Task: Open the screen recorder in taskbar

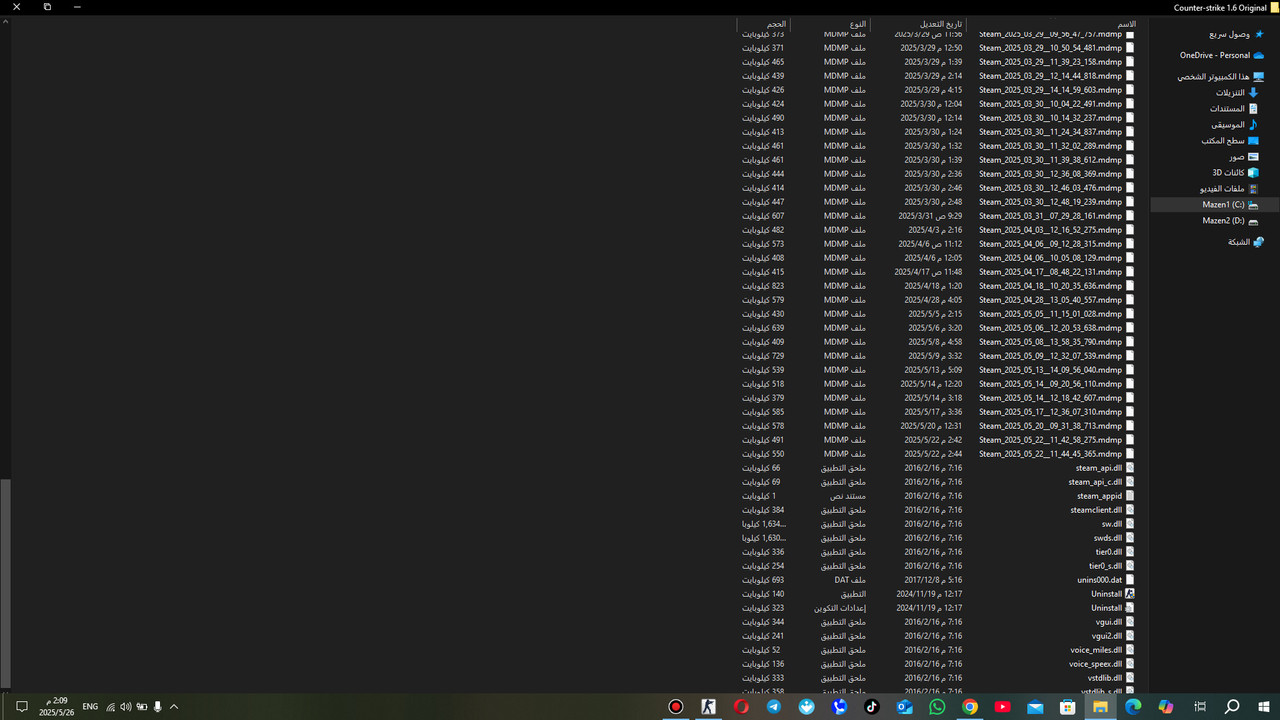Action: click(x=676, y=707)
